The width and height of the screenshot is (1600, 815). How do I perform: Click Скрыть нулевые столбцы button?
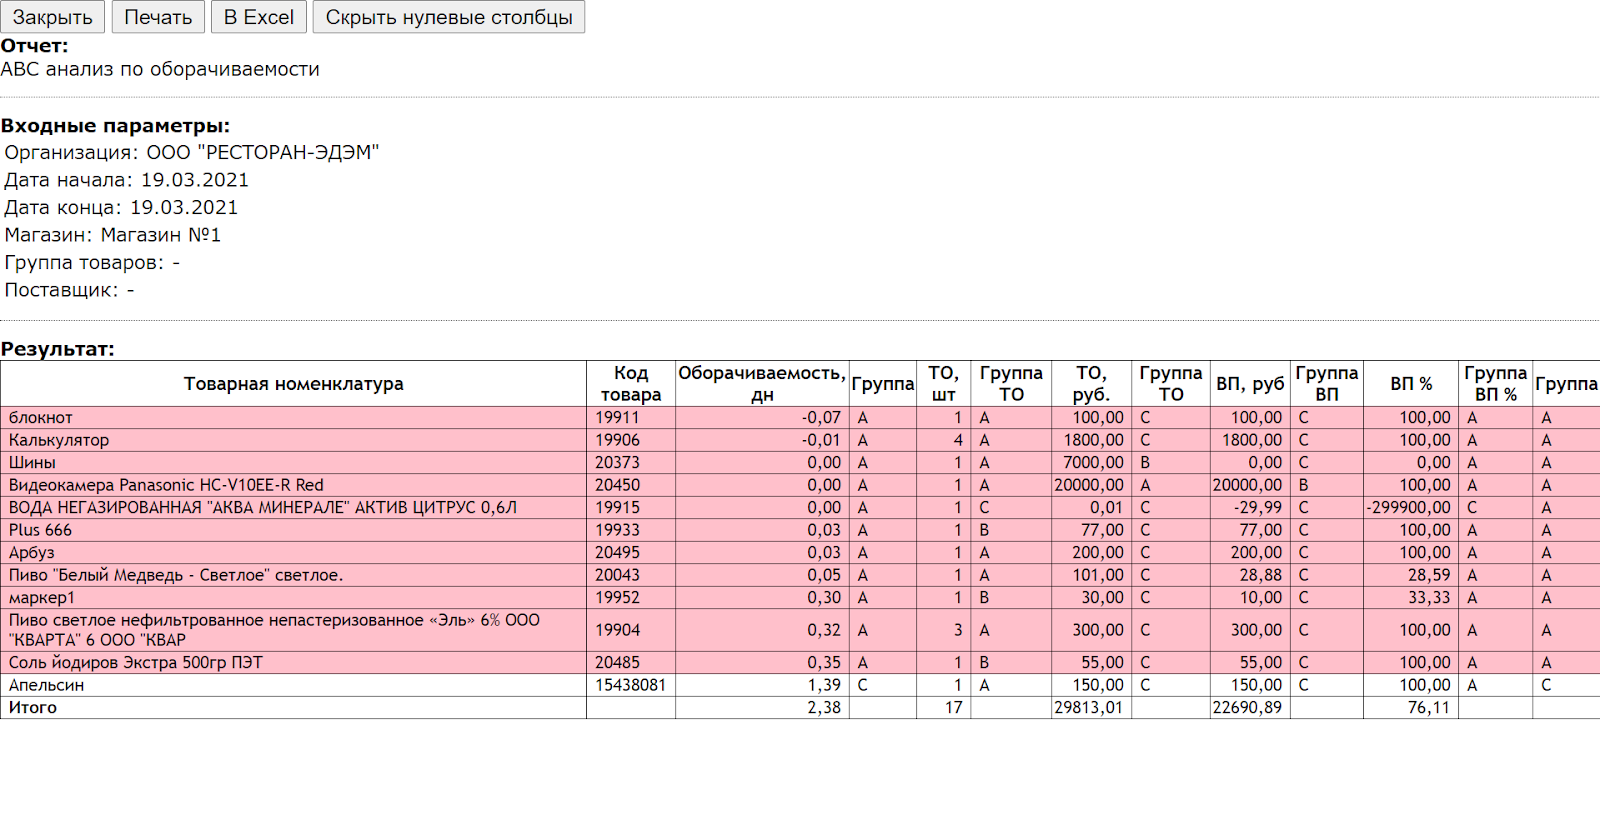[x=448, y=17]
